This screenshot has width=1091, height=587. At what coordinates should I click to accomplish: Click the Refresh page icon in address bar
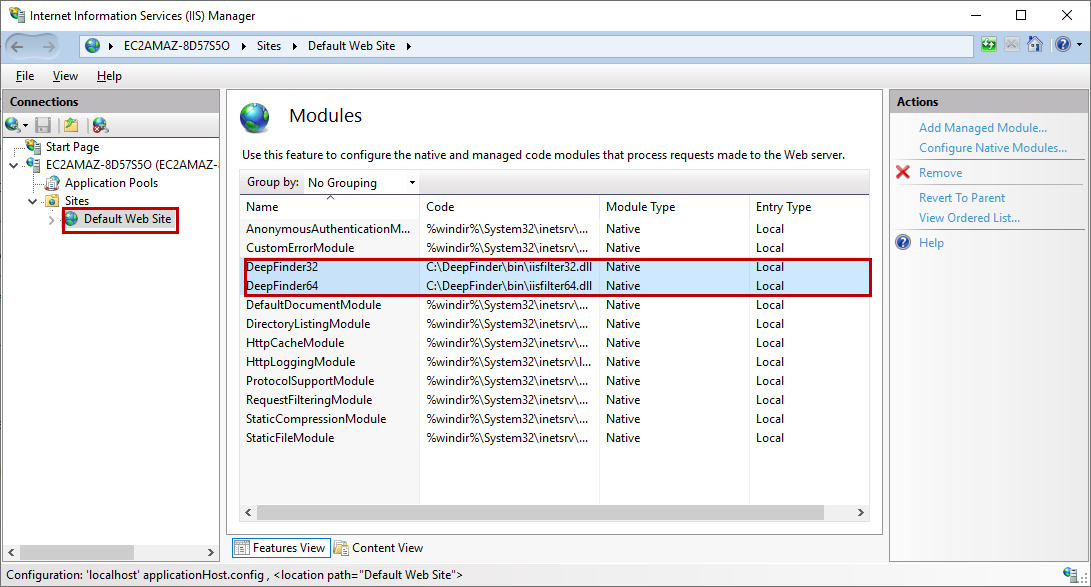pyautogui.click(x=989, y=45)
